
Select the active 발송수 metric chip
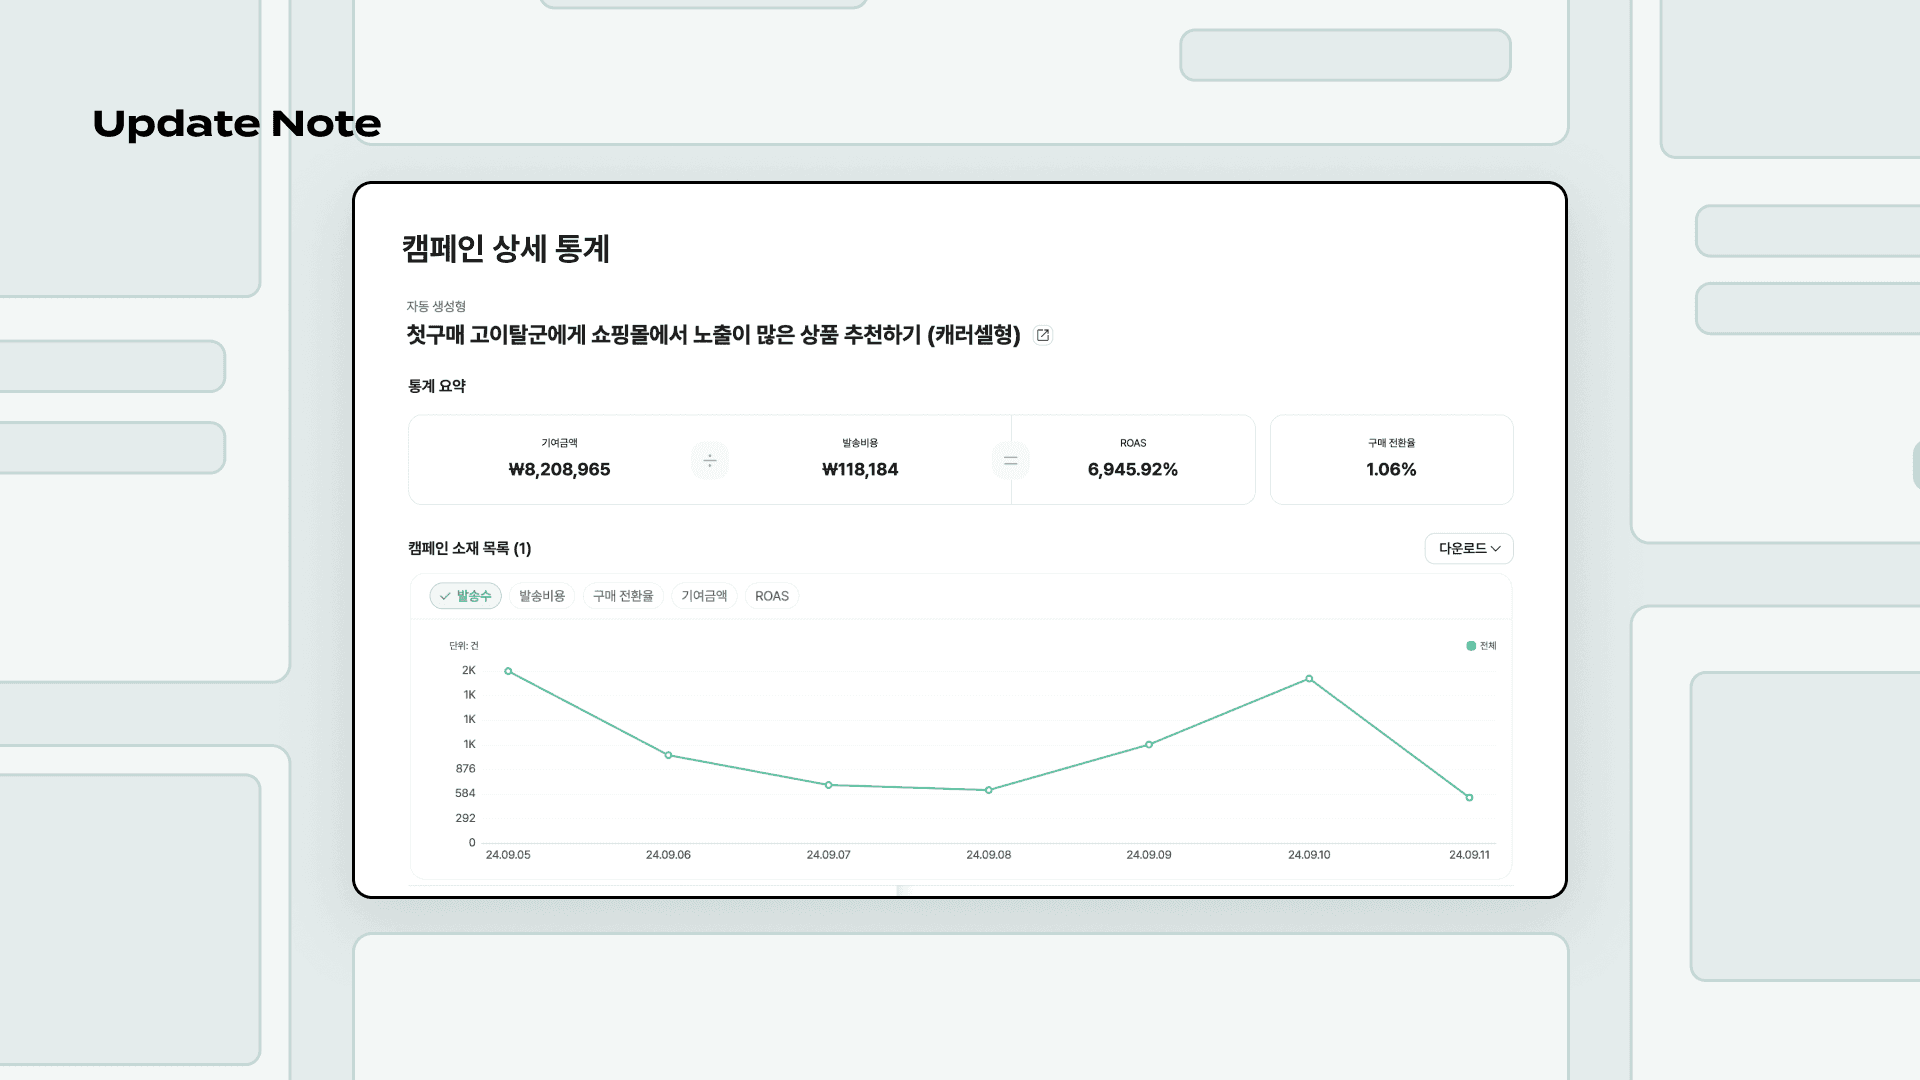[466, 596]
